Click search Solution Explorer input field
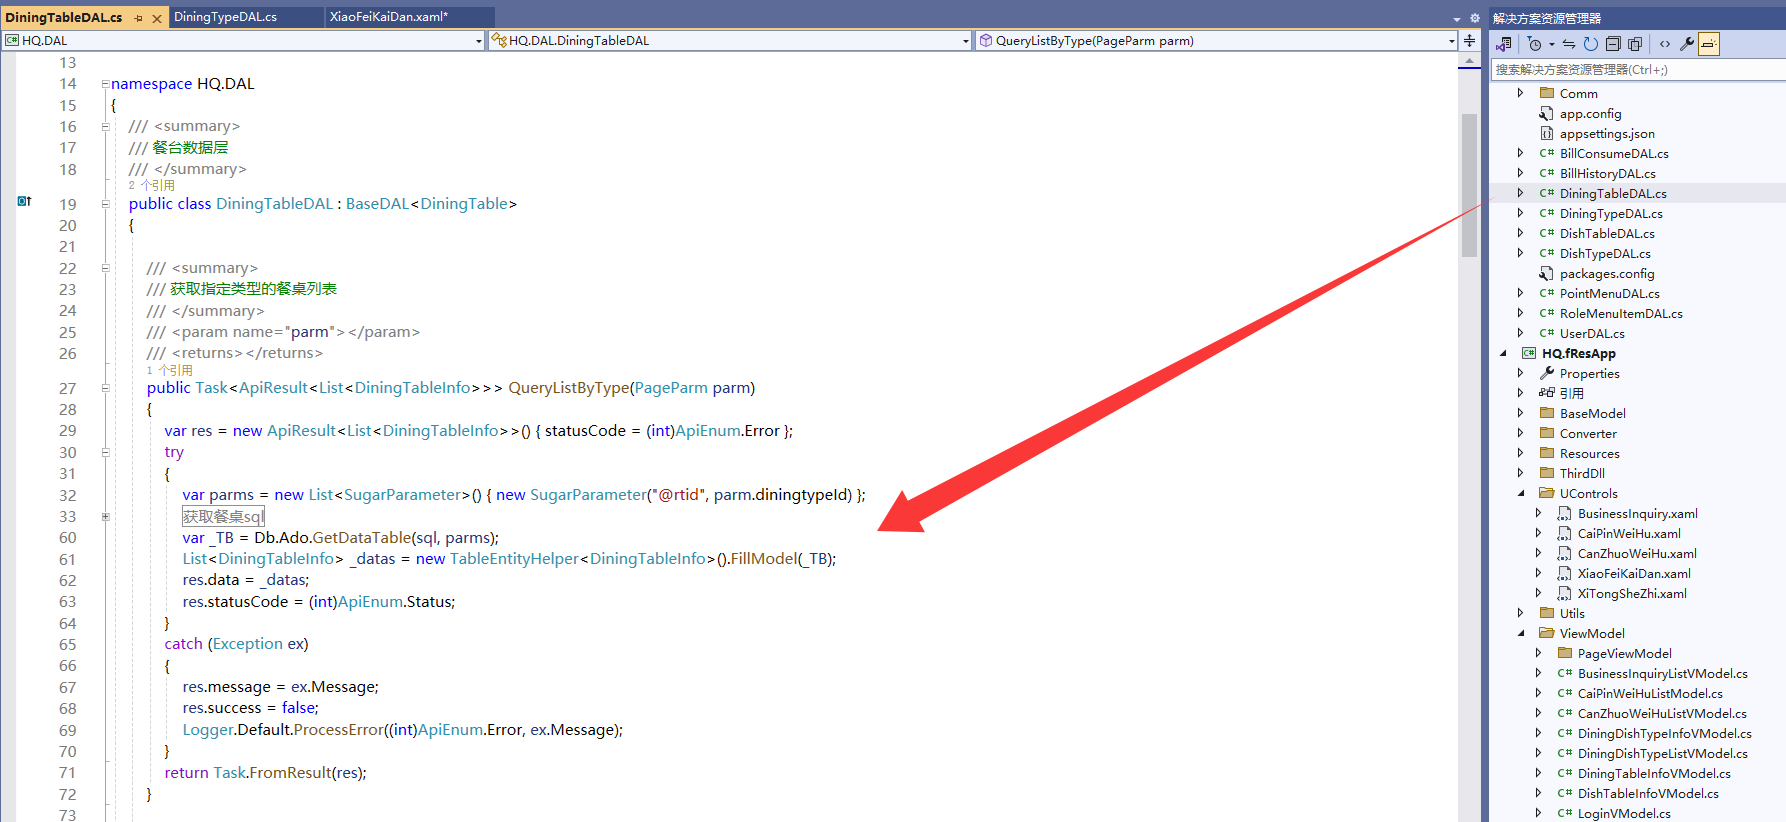The height and width of the screenshot is (822, 1786). point(1638,70)
